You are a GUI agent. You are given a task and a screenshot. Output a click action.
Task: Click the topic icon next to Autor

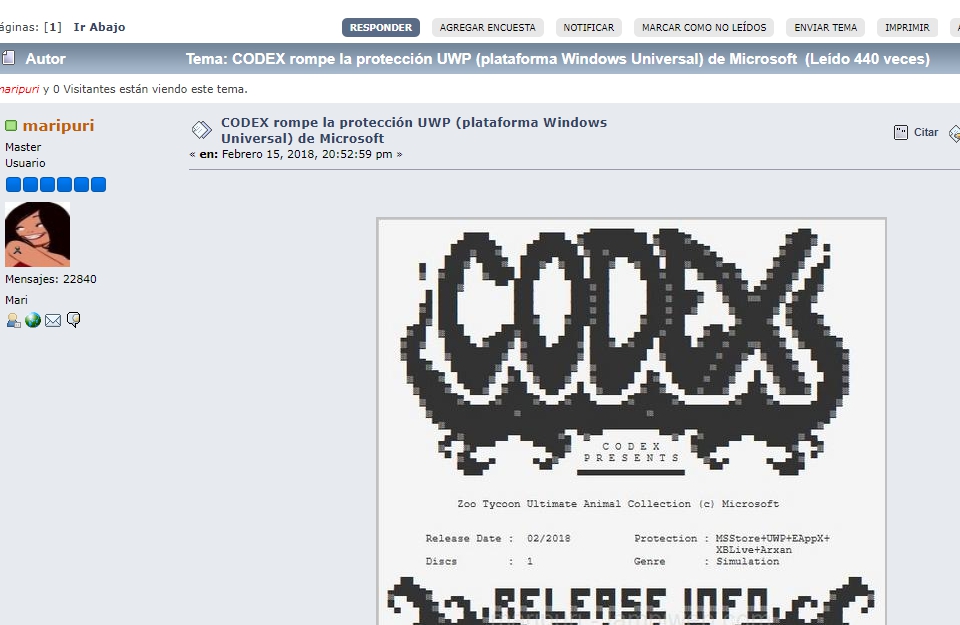click(x=9, y=58)
